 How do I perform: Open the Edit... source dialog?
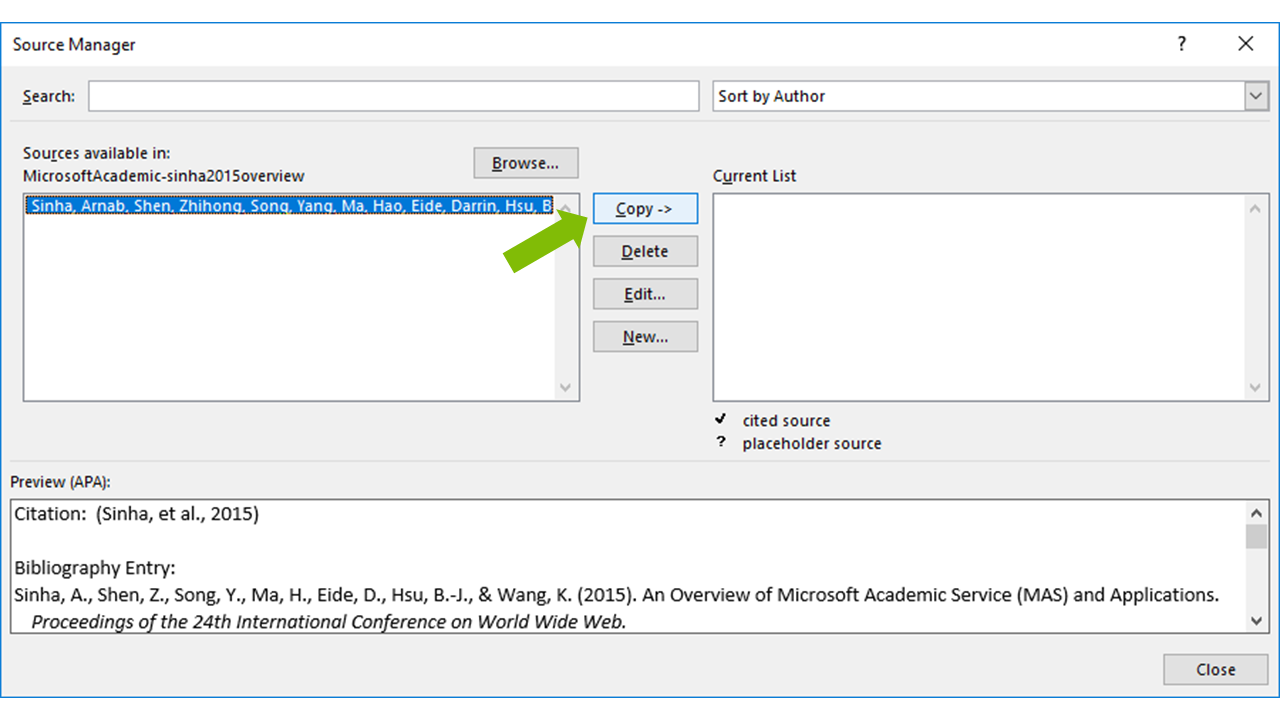pyautogui.click(x=645, y=294)
